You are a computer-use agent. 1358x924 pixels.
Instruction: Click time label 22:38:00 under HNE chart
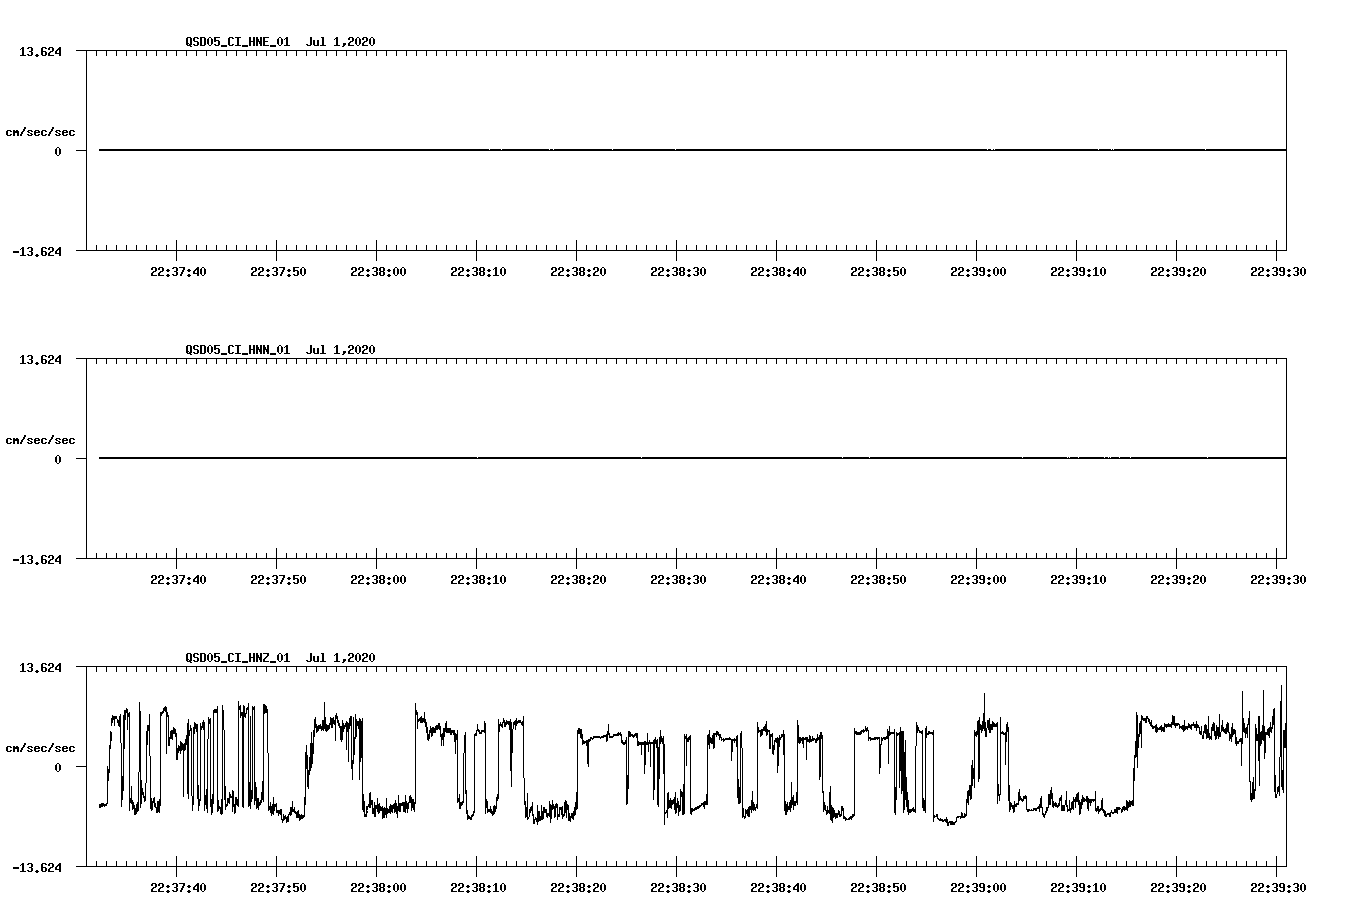(x=378, y=271)
